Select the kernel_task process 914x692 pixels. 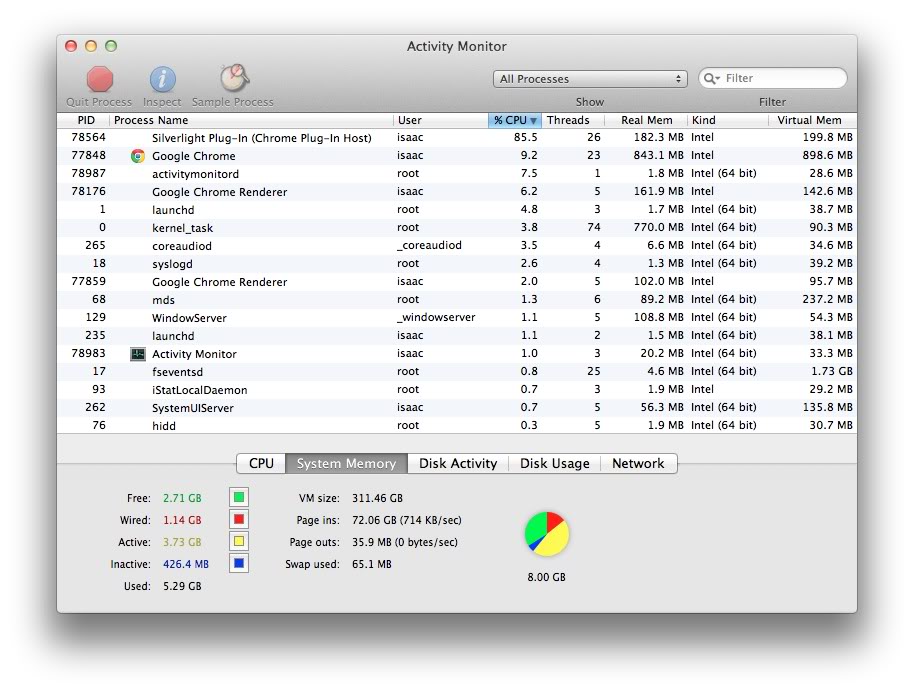click(457, 228)
